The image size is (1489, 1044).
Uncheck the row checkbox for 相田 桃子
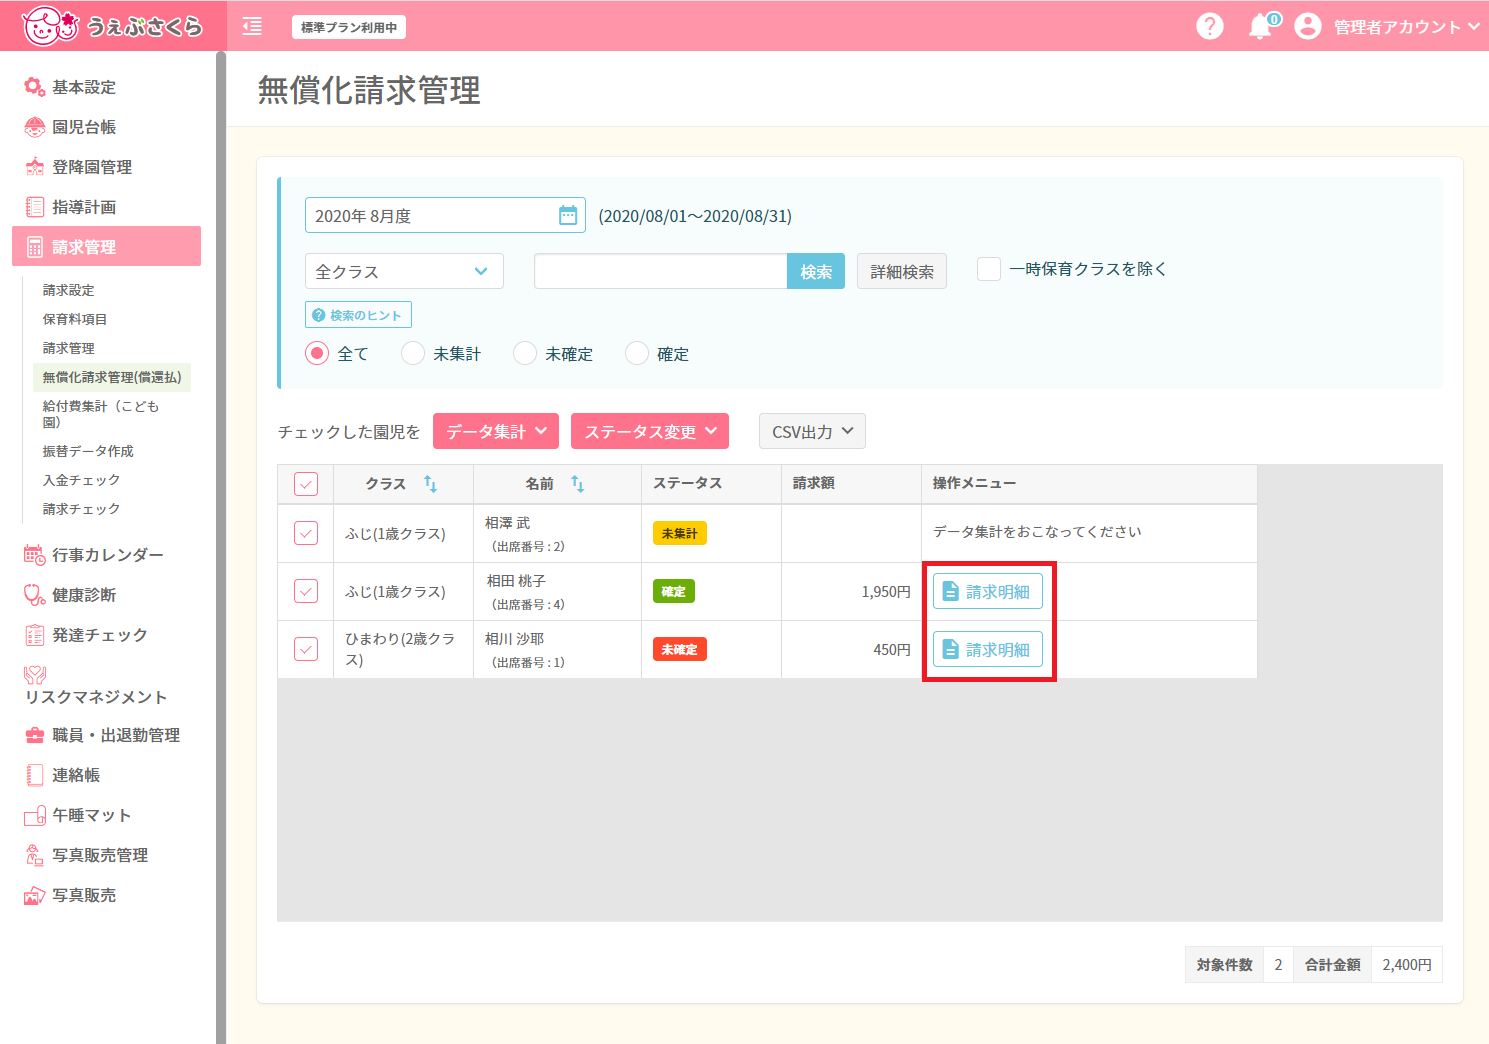(306, 591)
